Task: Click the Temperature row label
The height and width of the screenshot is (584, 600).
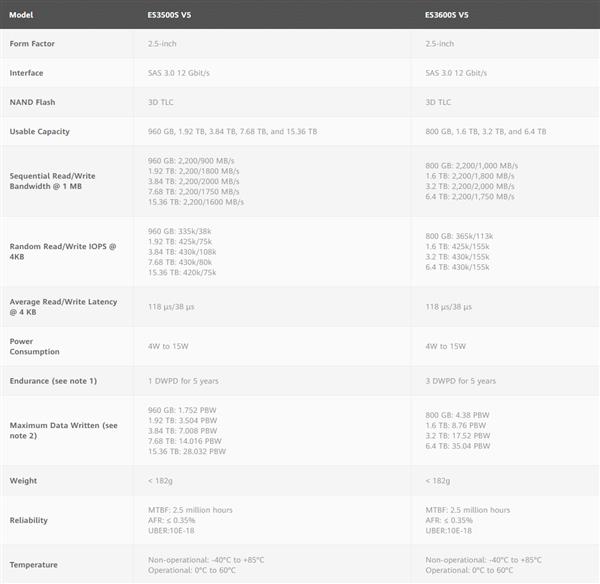Action: point(33,565)
